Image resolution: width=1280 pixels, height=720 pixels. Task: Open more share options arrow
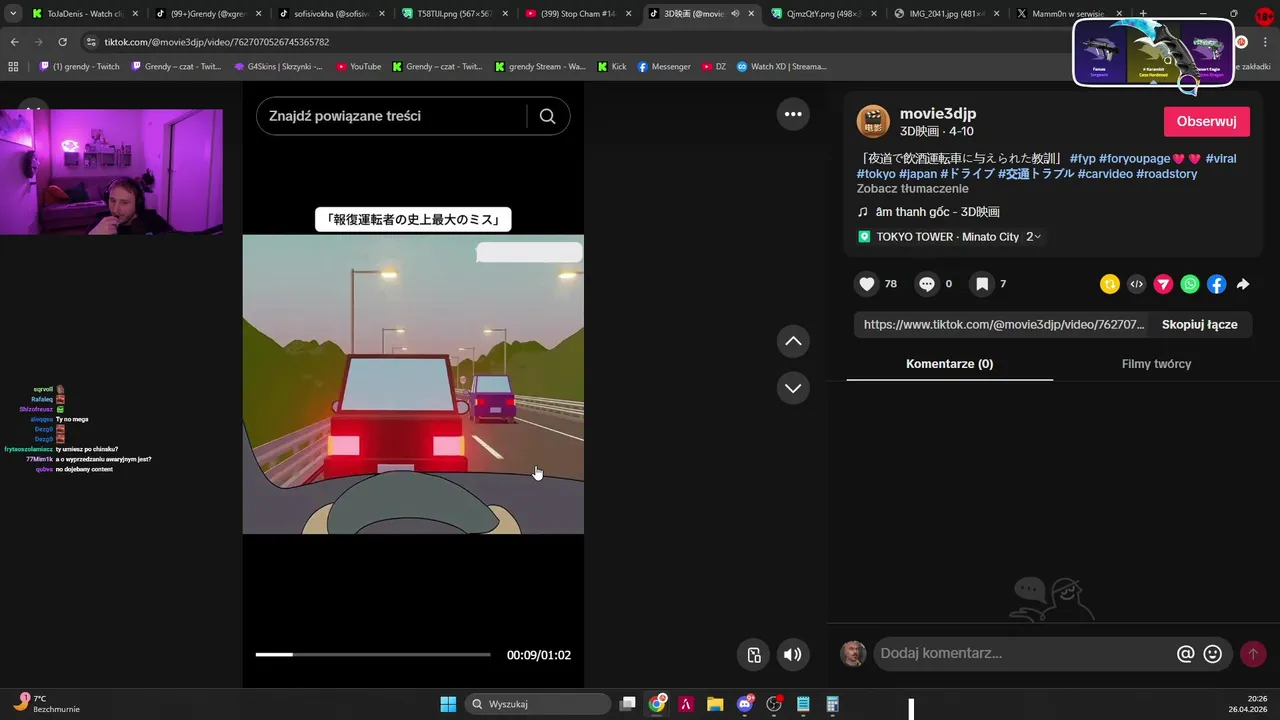1243,284
